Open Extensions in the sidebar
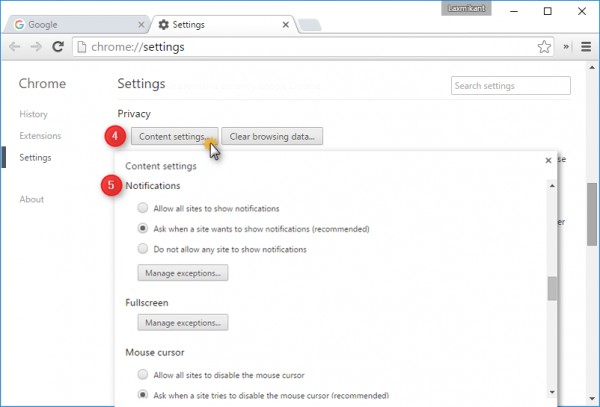This screenshot has height=407, width=600. pyautogui.click(x=40, y=136)
